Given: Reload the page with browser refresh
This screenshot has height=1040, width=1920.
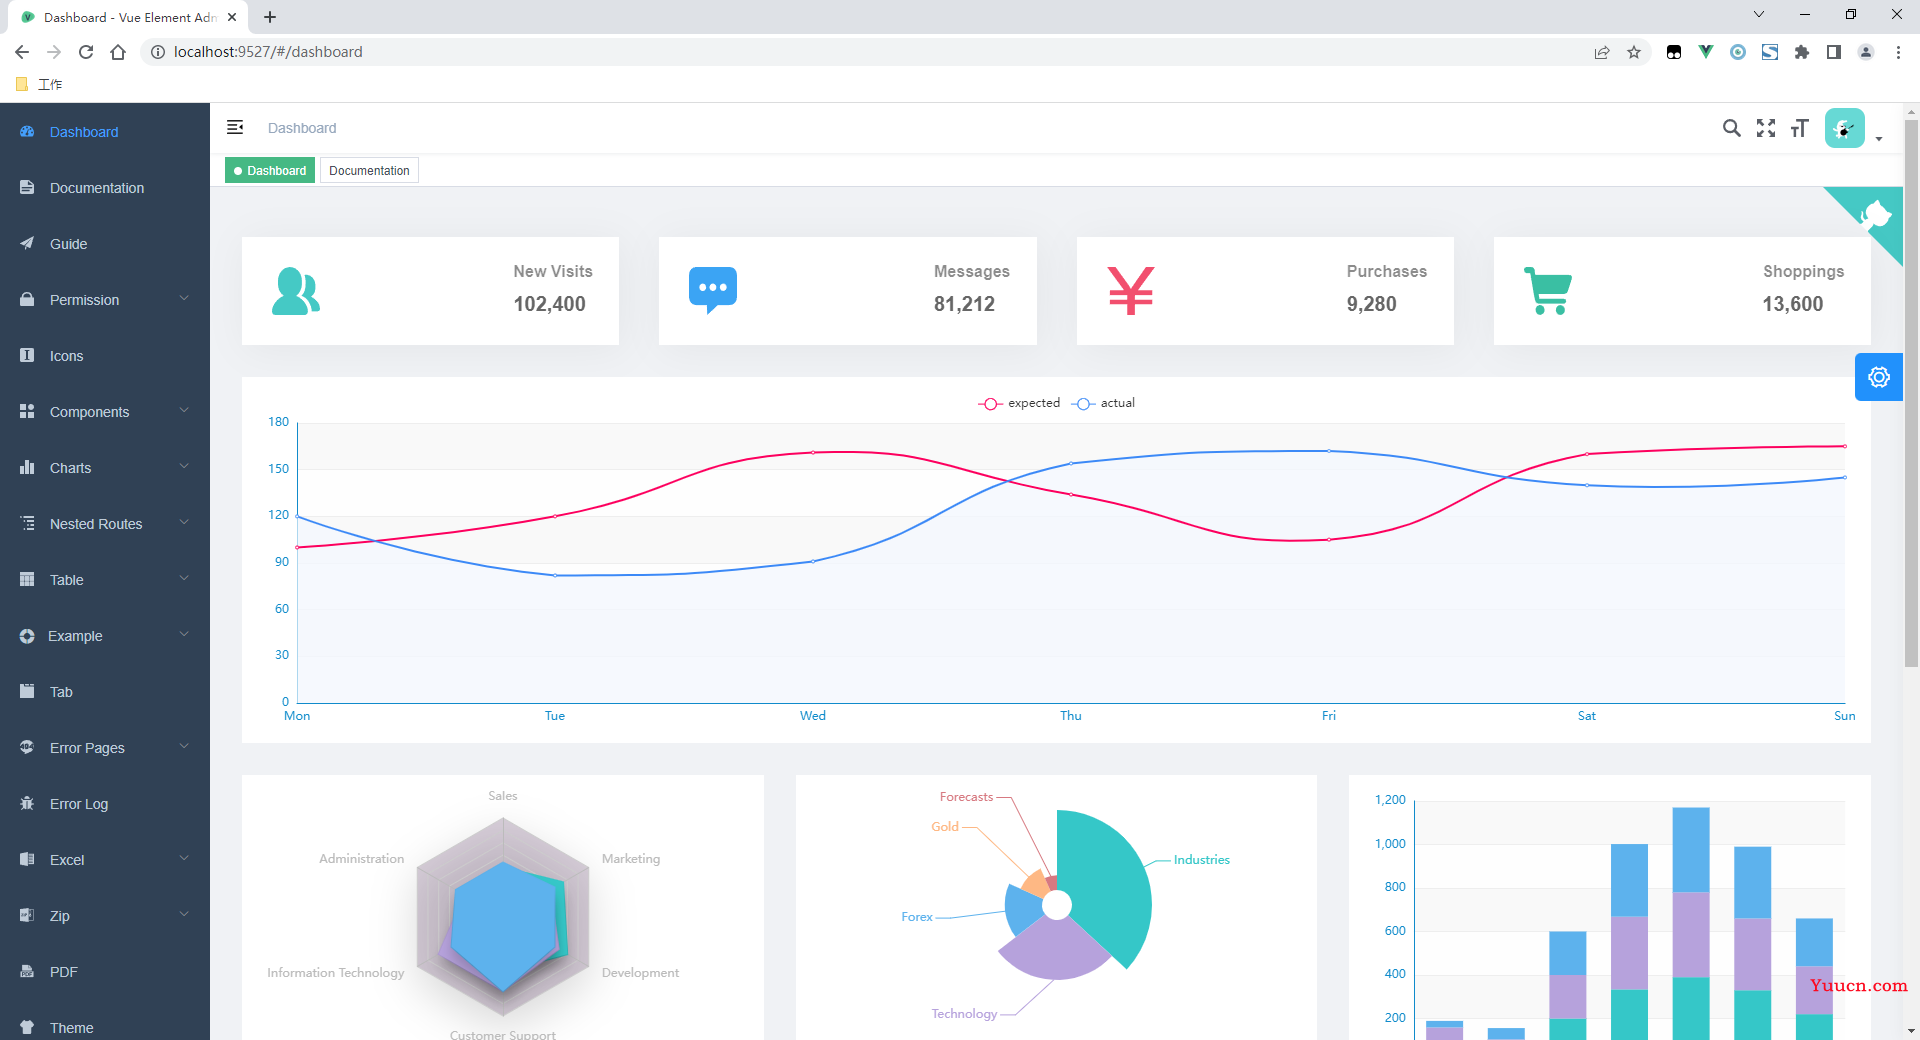Looking at the screenshot, I should click(x=86, y=52).
